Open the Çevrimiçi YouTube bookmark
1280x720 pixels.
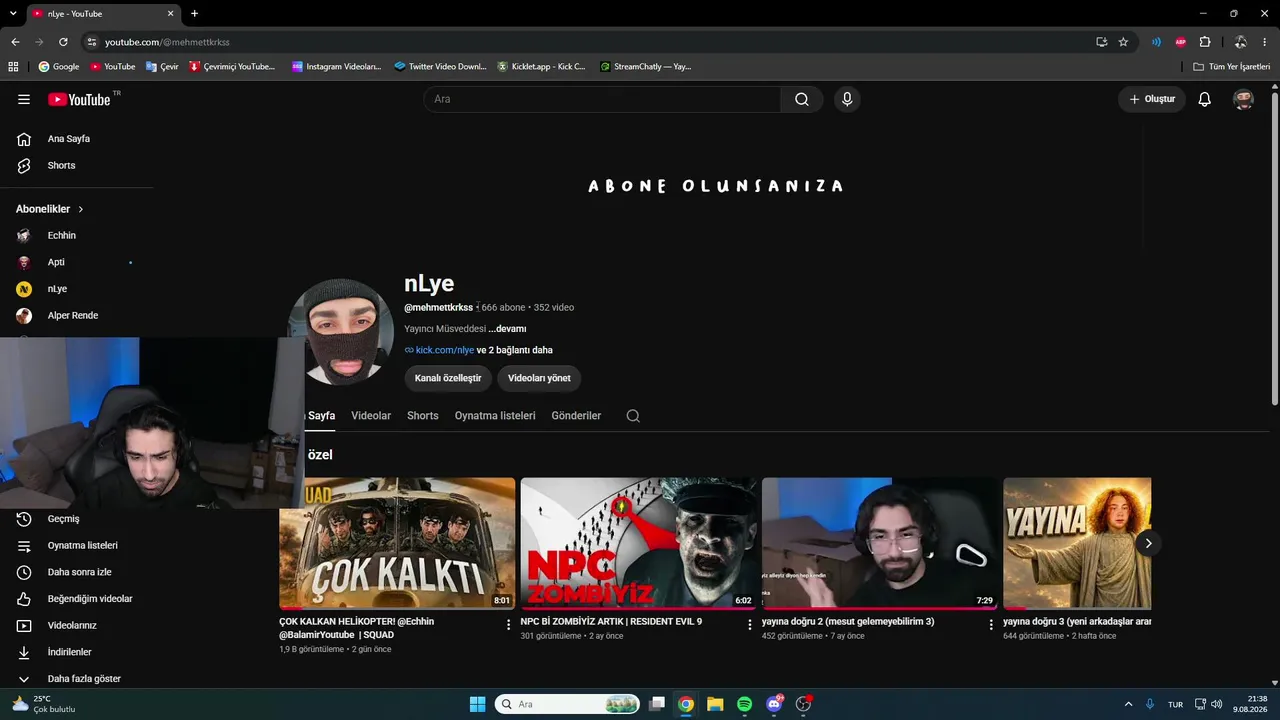click(230, 67)
